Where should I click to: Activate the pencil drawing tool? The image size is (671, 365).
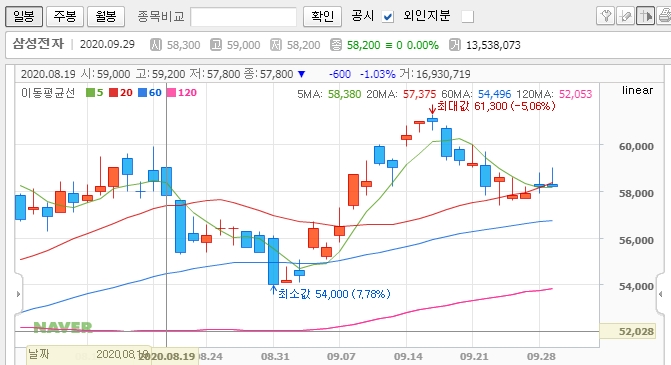pos(625,16)
